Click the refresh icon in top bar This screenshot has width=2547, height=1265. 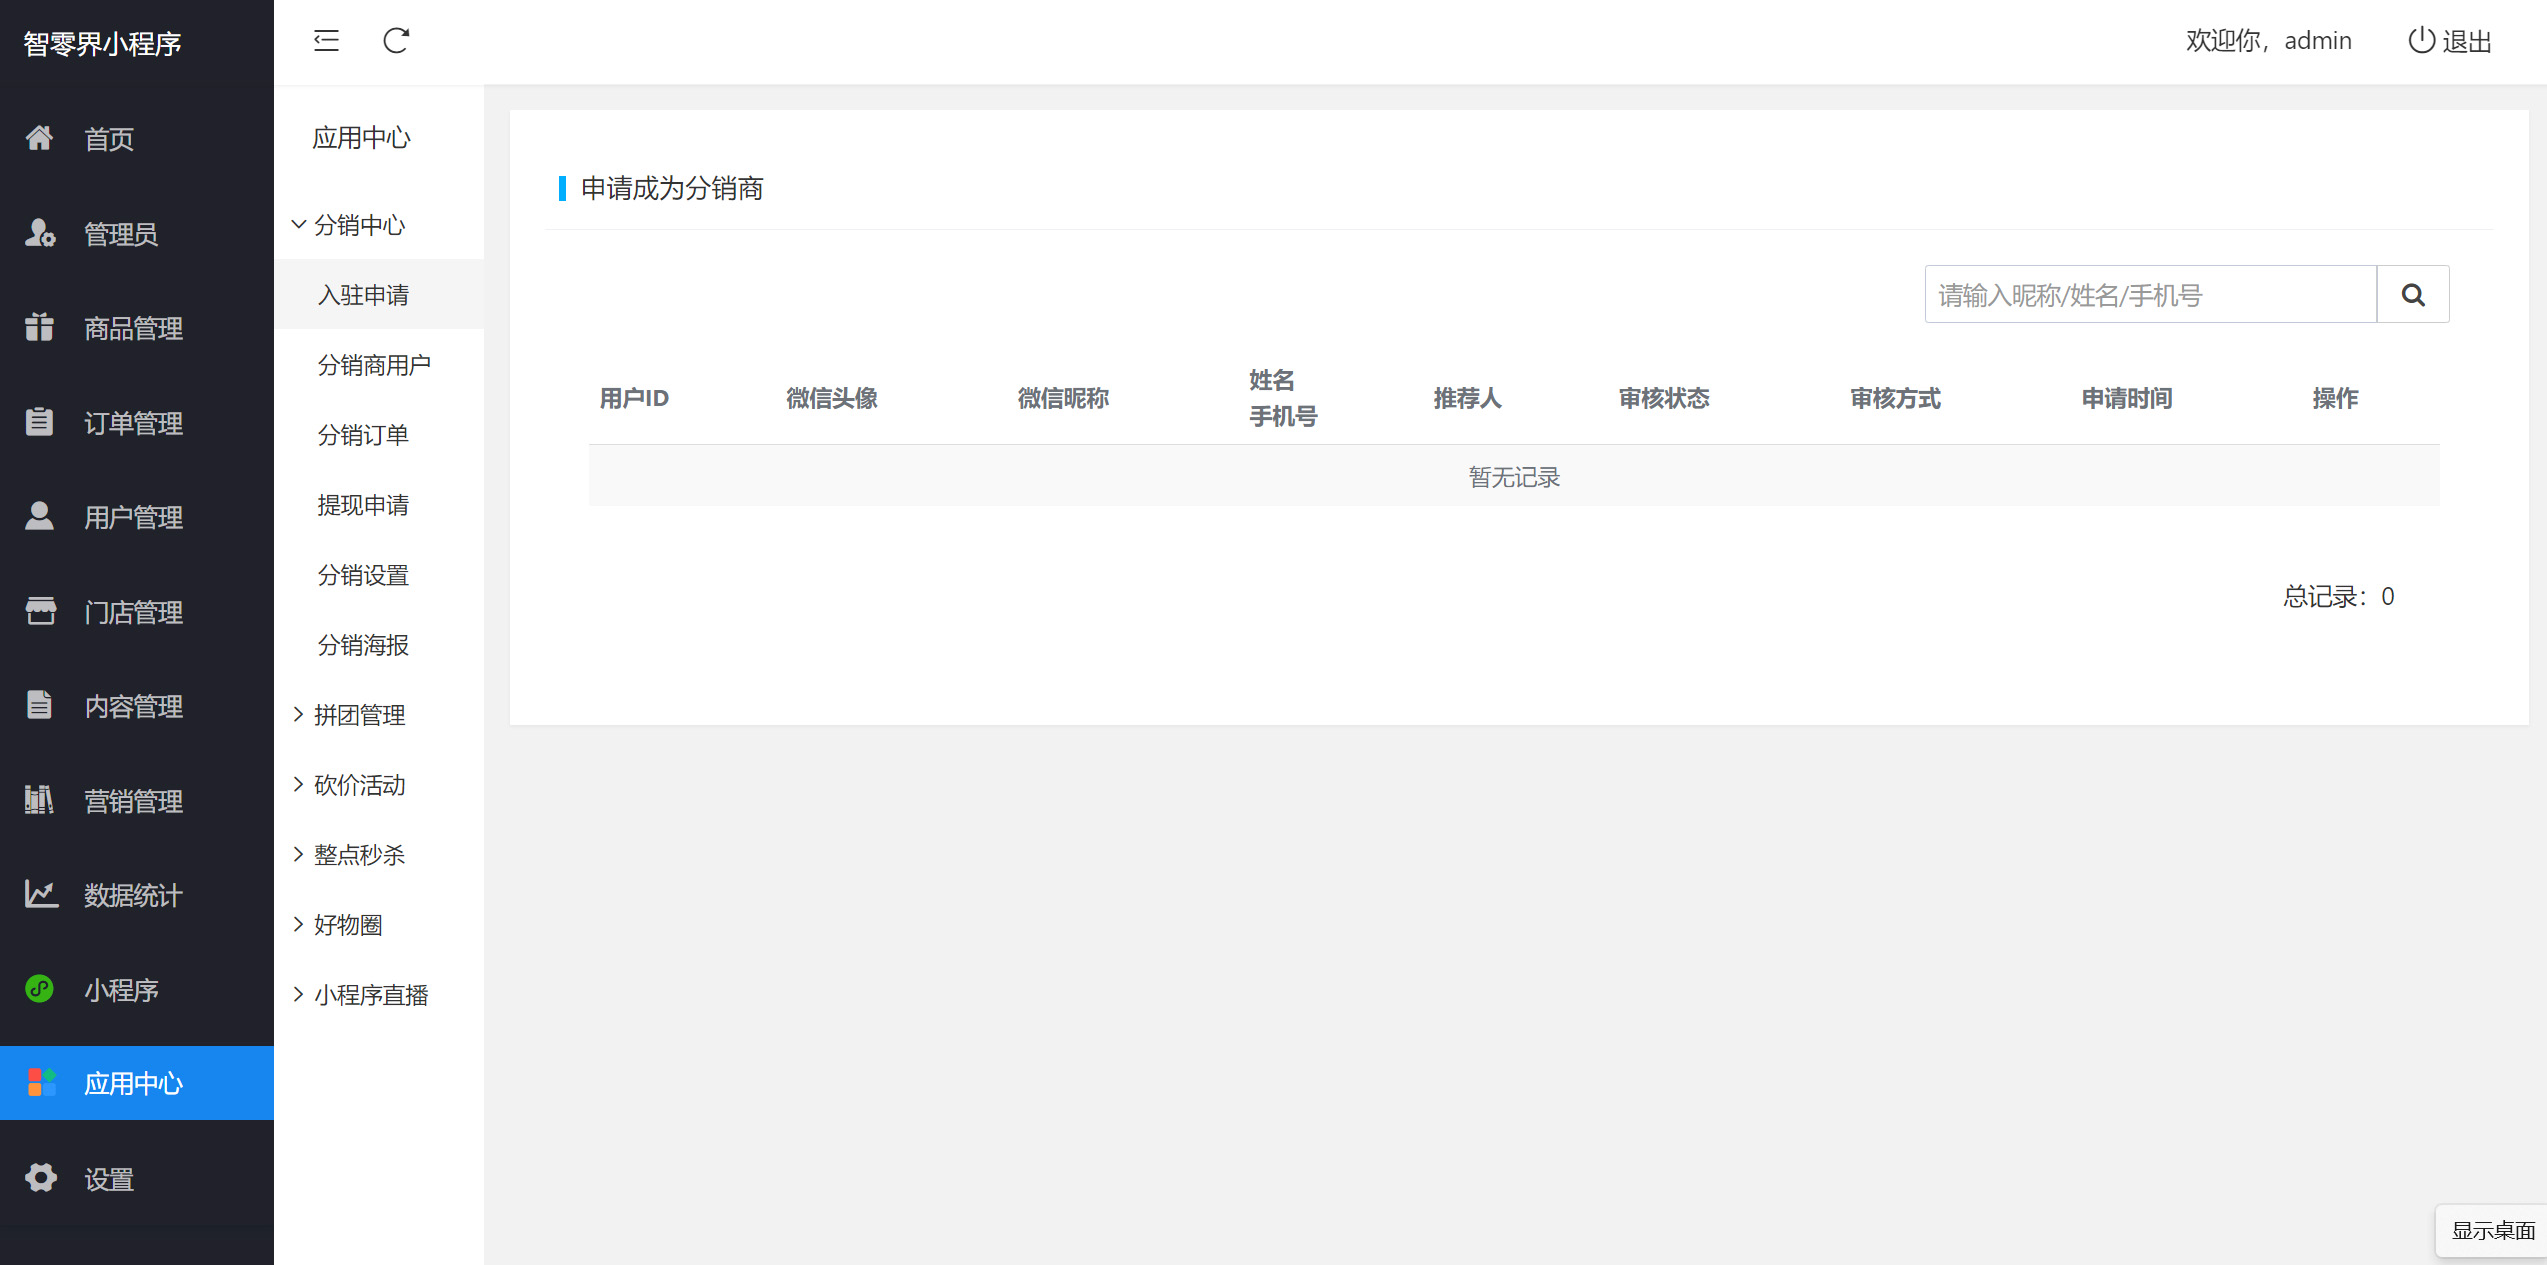tap(396, 41)
